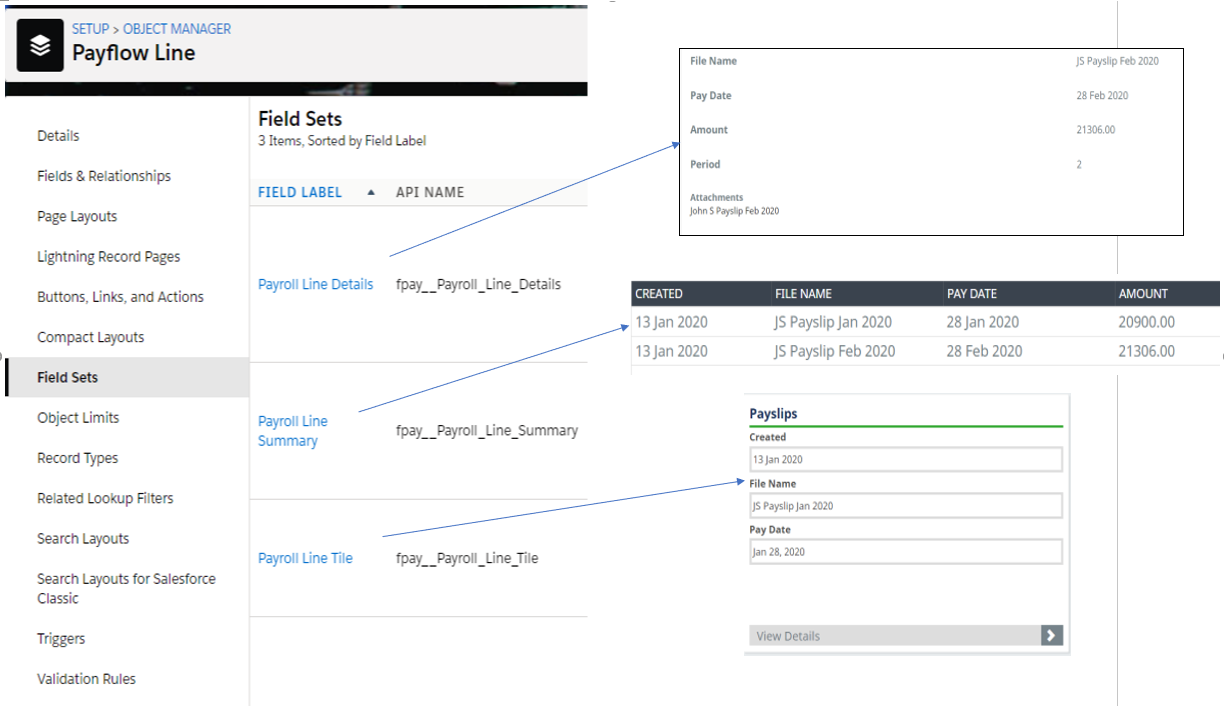Click the File Name input field in Payslips
The height and width of the screenshot is (706, 1224).
pyautogui.click(x=905, y=506)
